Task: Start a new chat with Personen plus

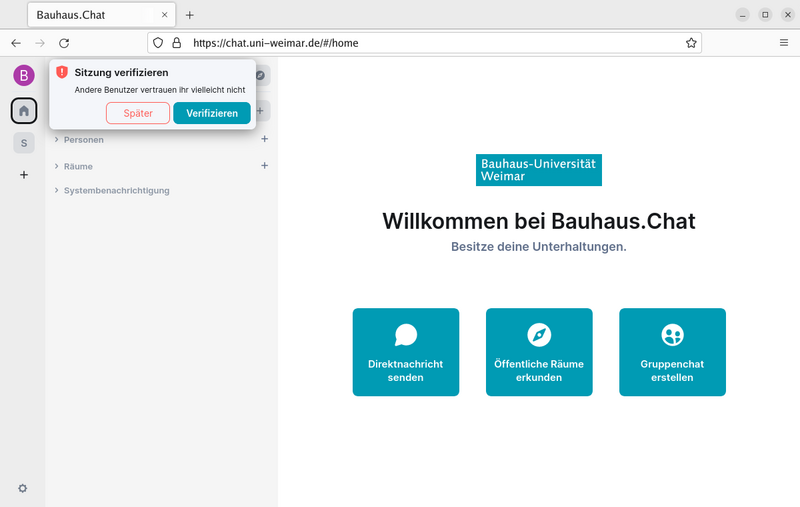Action: [264, 139]
